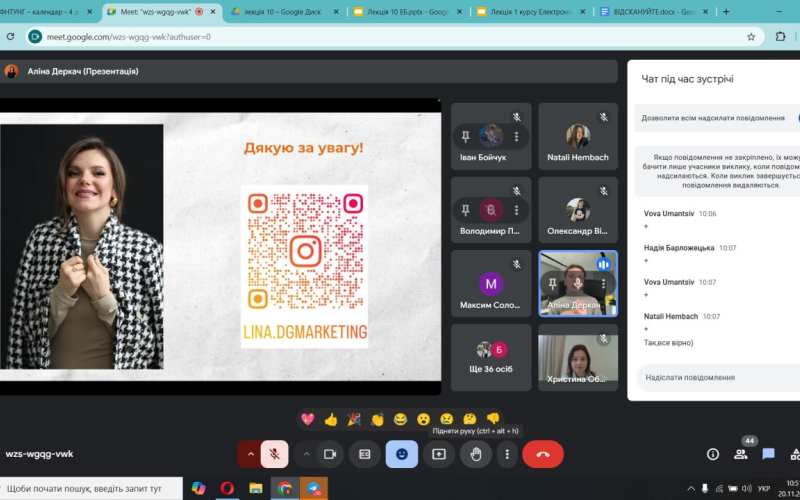Mute Аліна Деркач microphone icon
Viewport: 800px width, 500px height.
coord(578,284)
